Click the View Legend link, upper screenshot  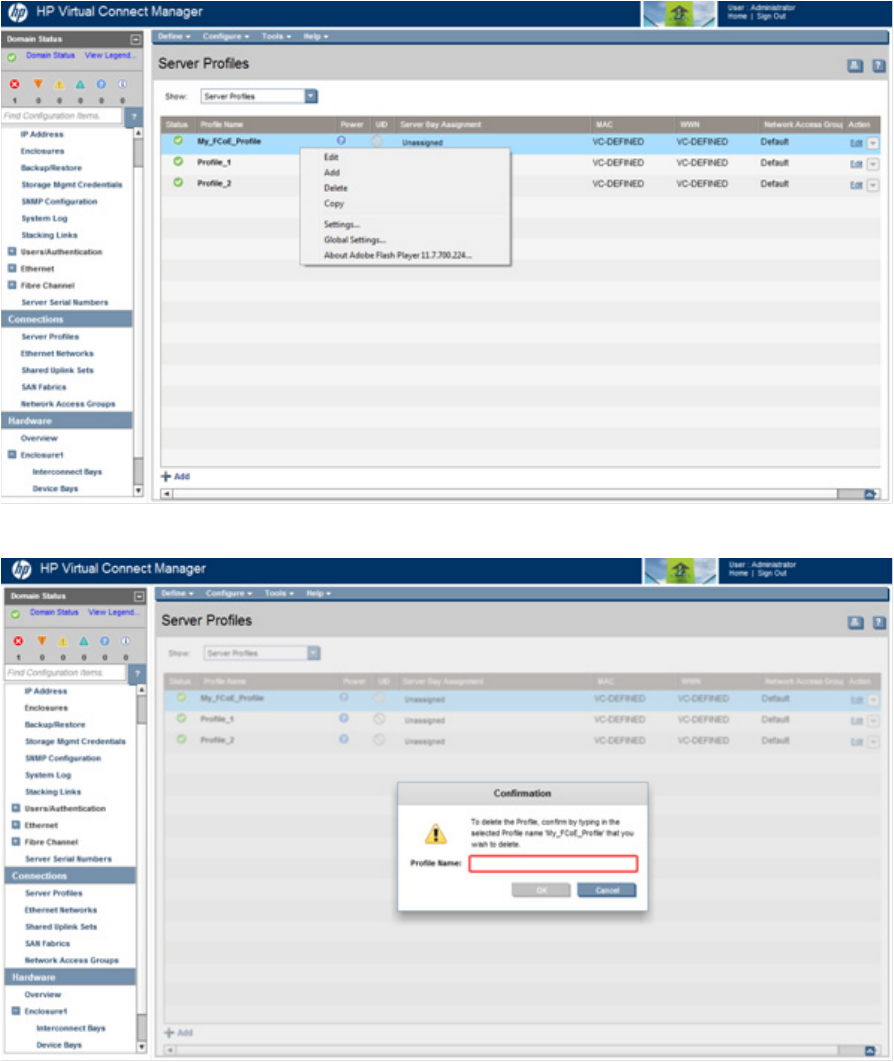[109, 56]
